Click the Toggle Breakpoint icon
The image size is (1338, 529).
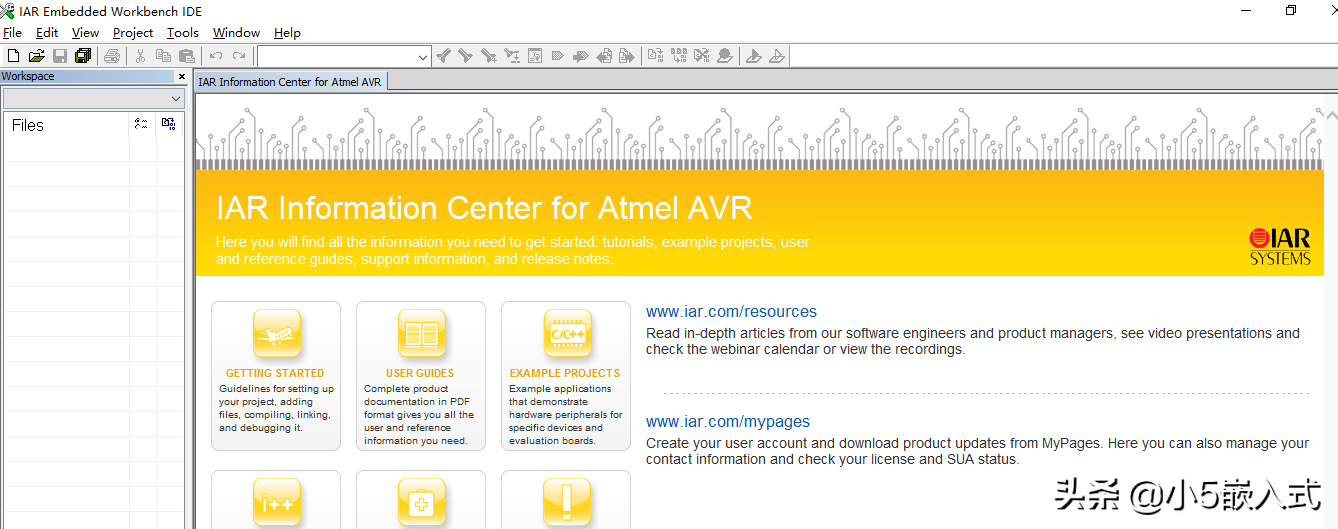[725, 56]
